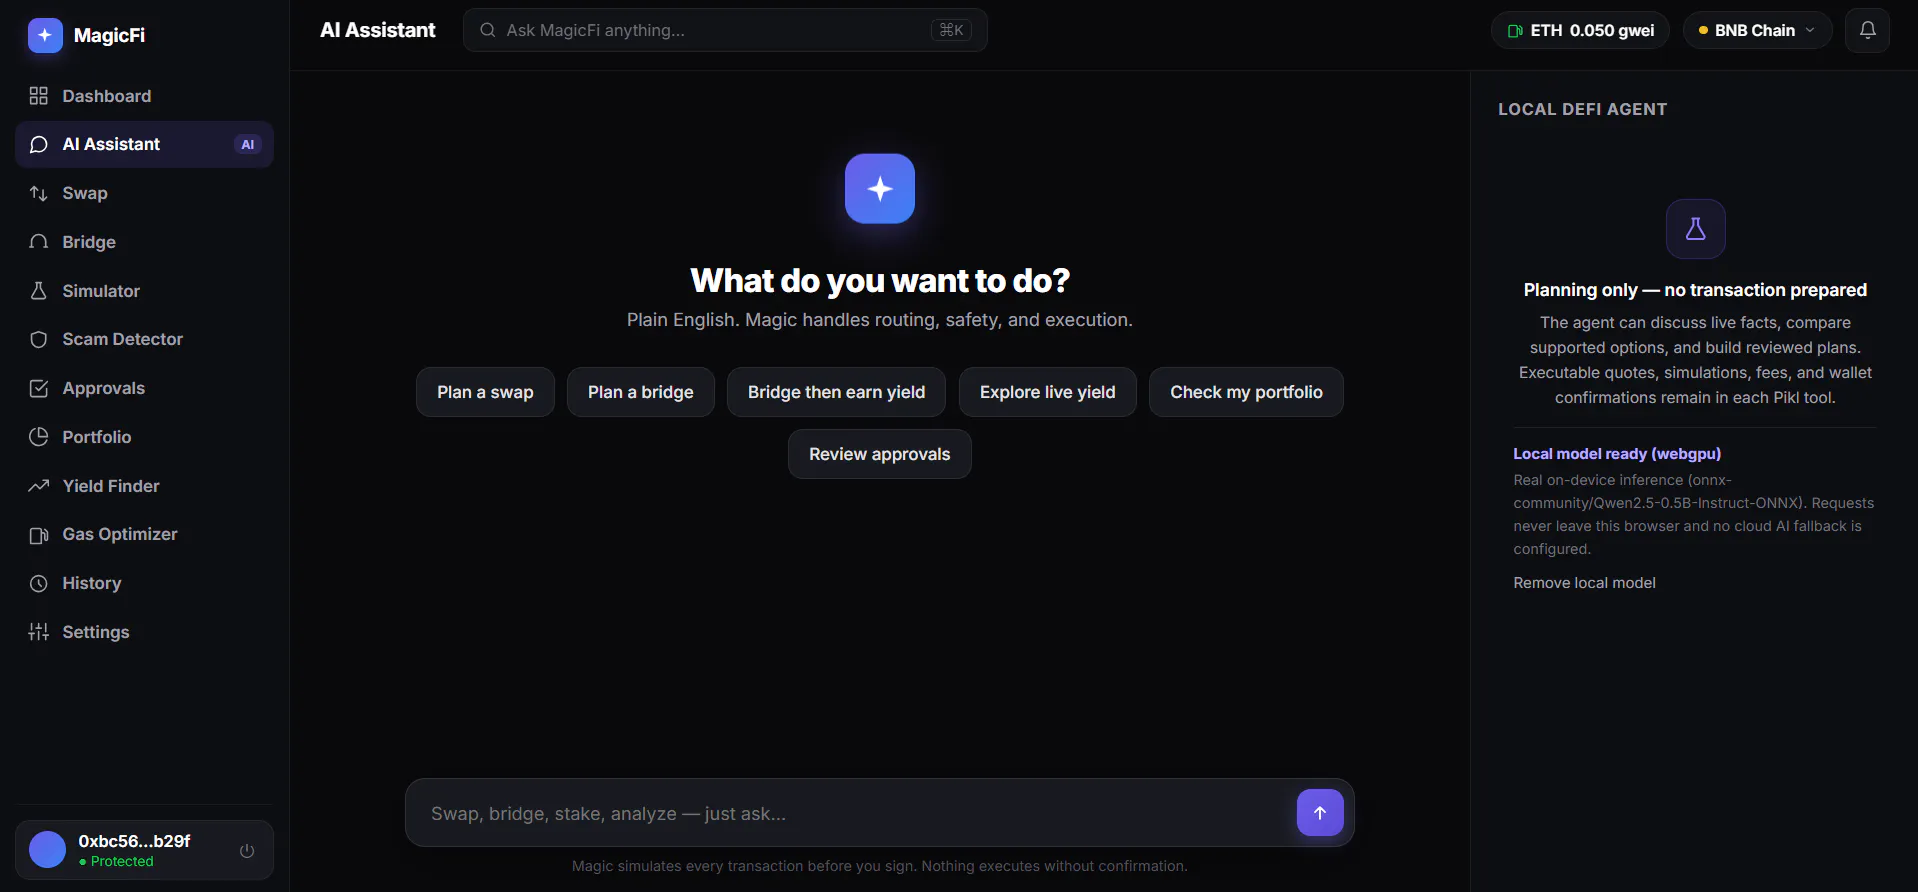This screenshot has width=1918, height=892.
Task: Click the Settings sliders icon
Action: coord(39,632)
